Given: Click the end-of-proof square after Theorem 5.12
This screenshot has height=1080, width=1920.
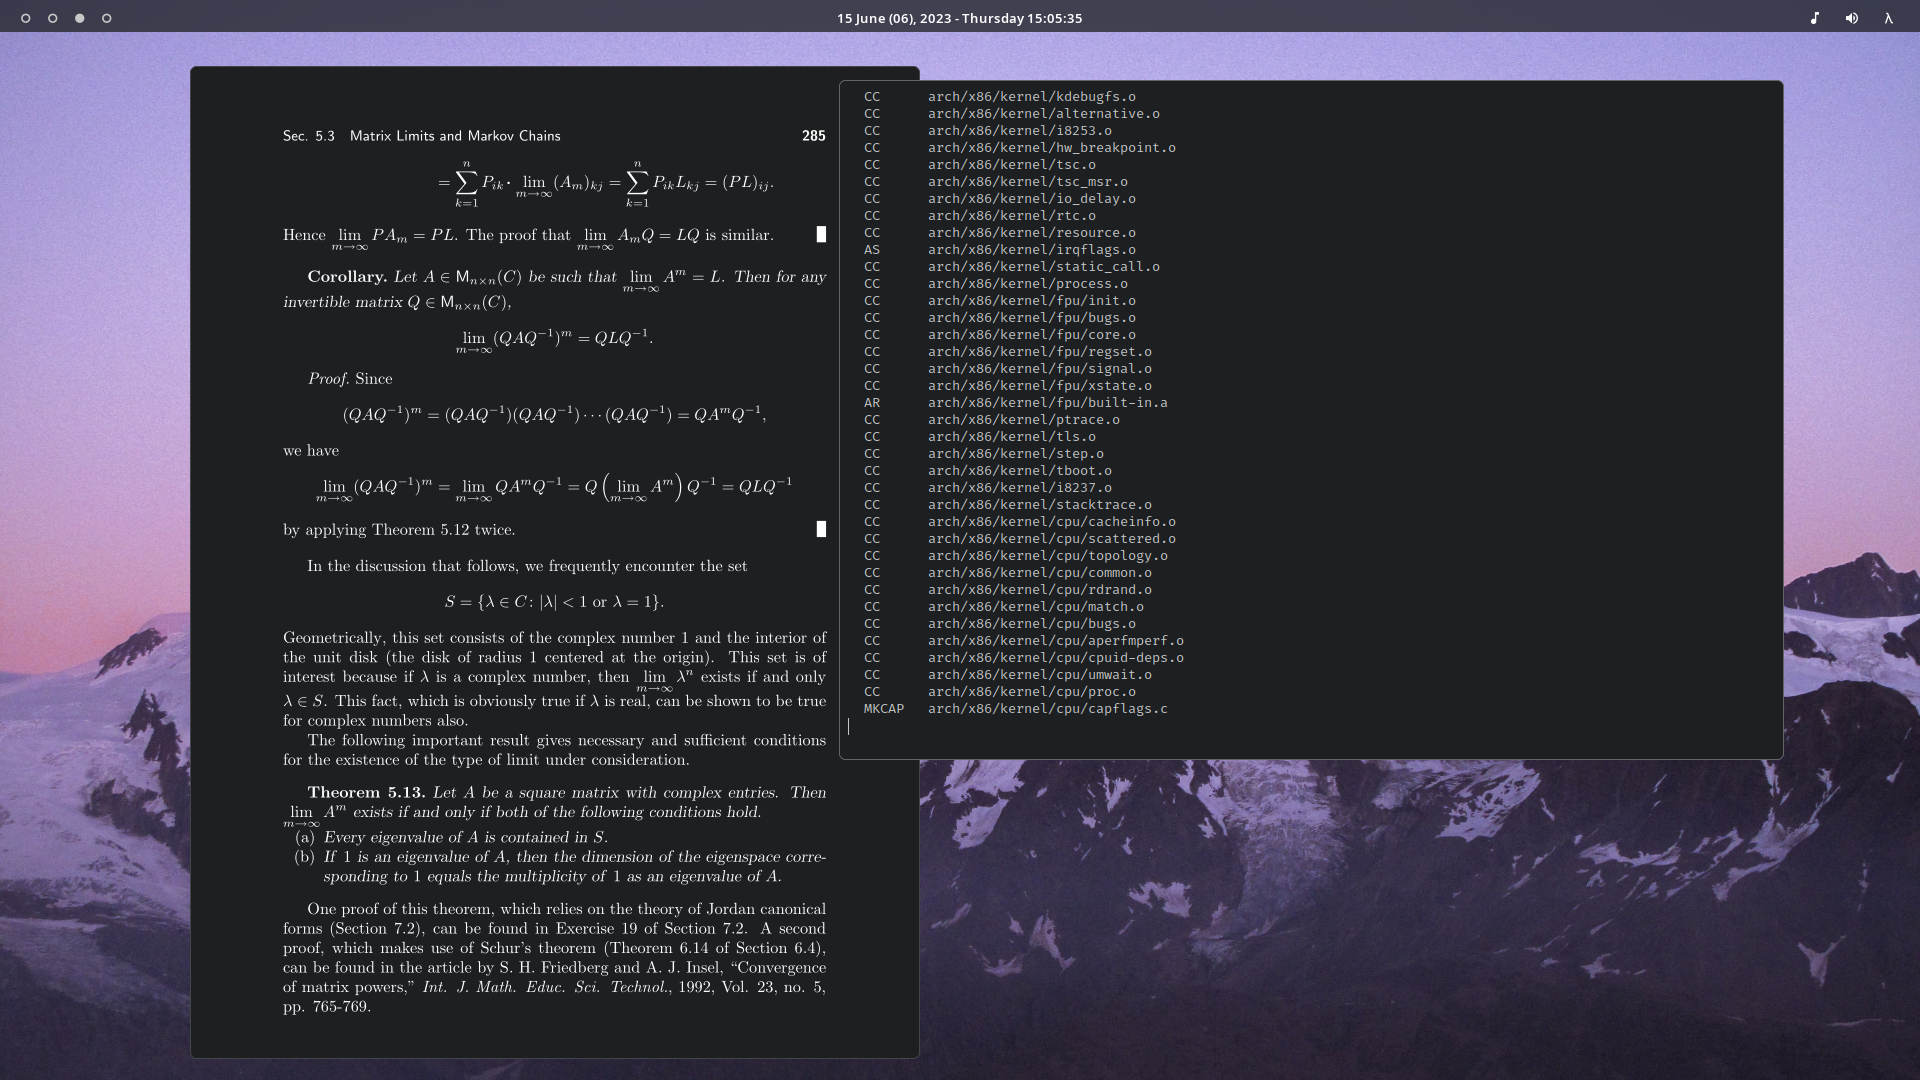Looking at the screenshot, I should click(821, 529).
